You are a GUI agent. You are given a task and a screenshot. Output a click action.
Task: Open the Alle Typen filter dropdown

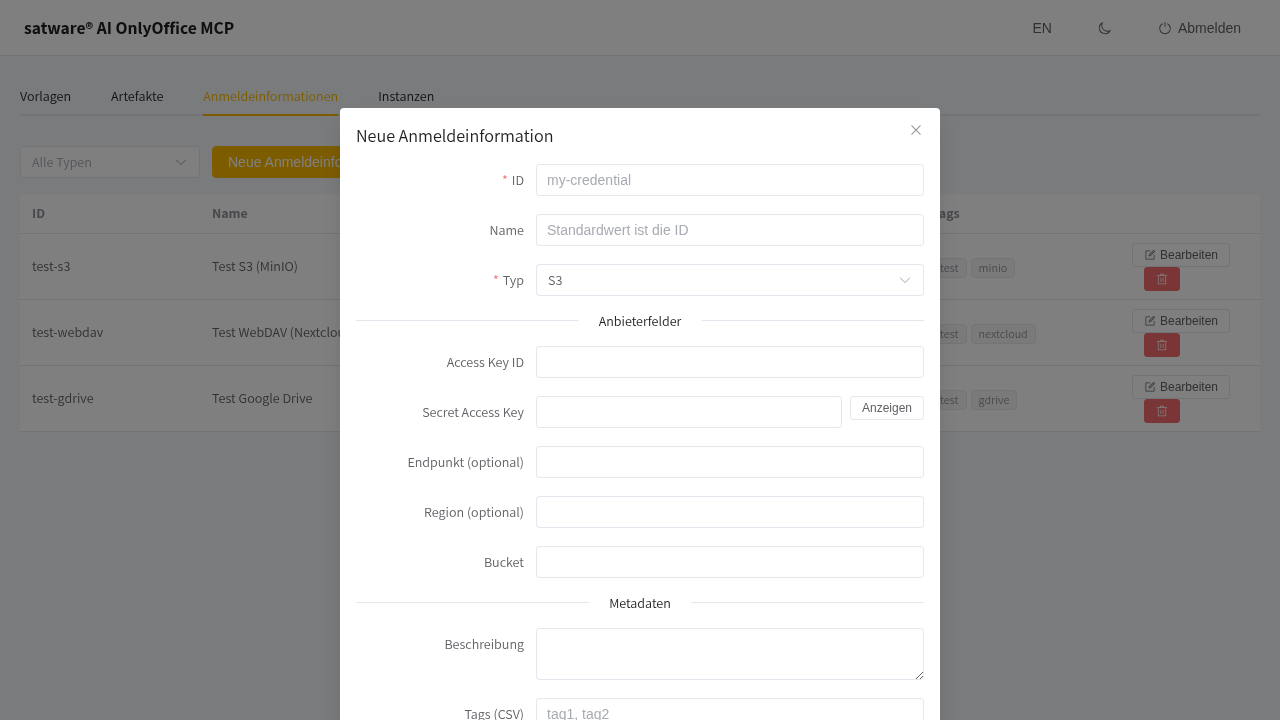[x=110, y=162]
